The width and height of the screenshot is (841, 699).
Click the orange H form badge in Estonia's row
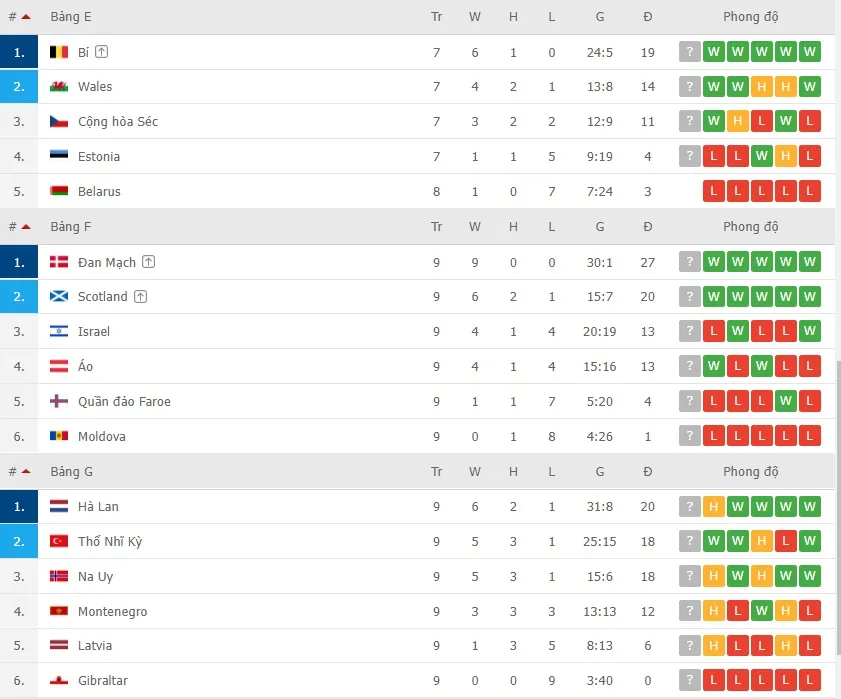click(x=786, y=157)
